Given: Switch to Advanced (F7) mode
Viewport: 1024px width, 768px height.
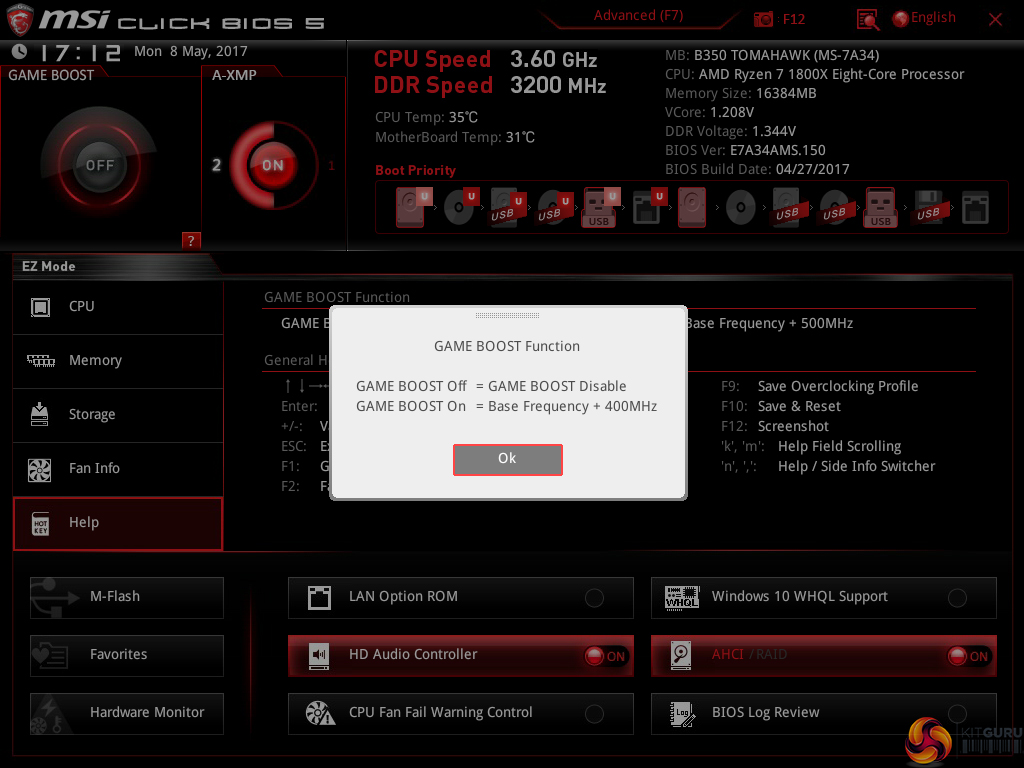Looking at the screenshot, I should tap(638, 16).
